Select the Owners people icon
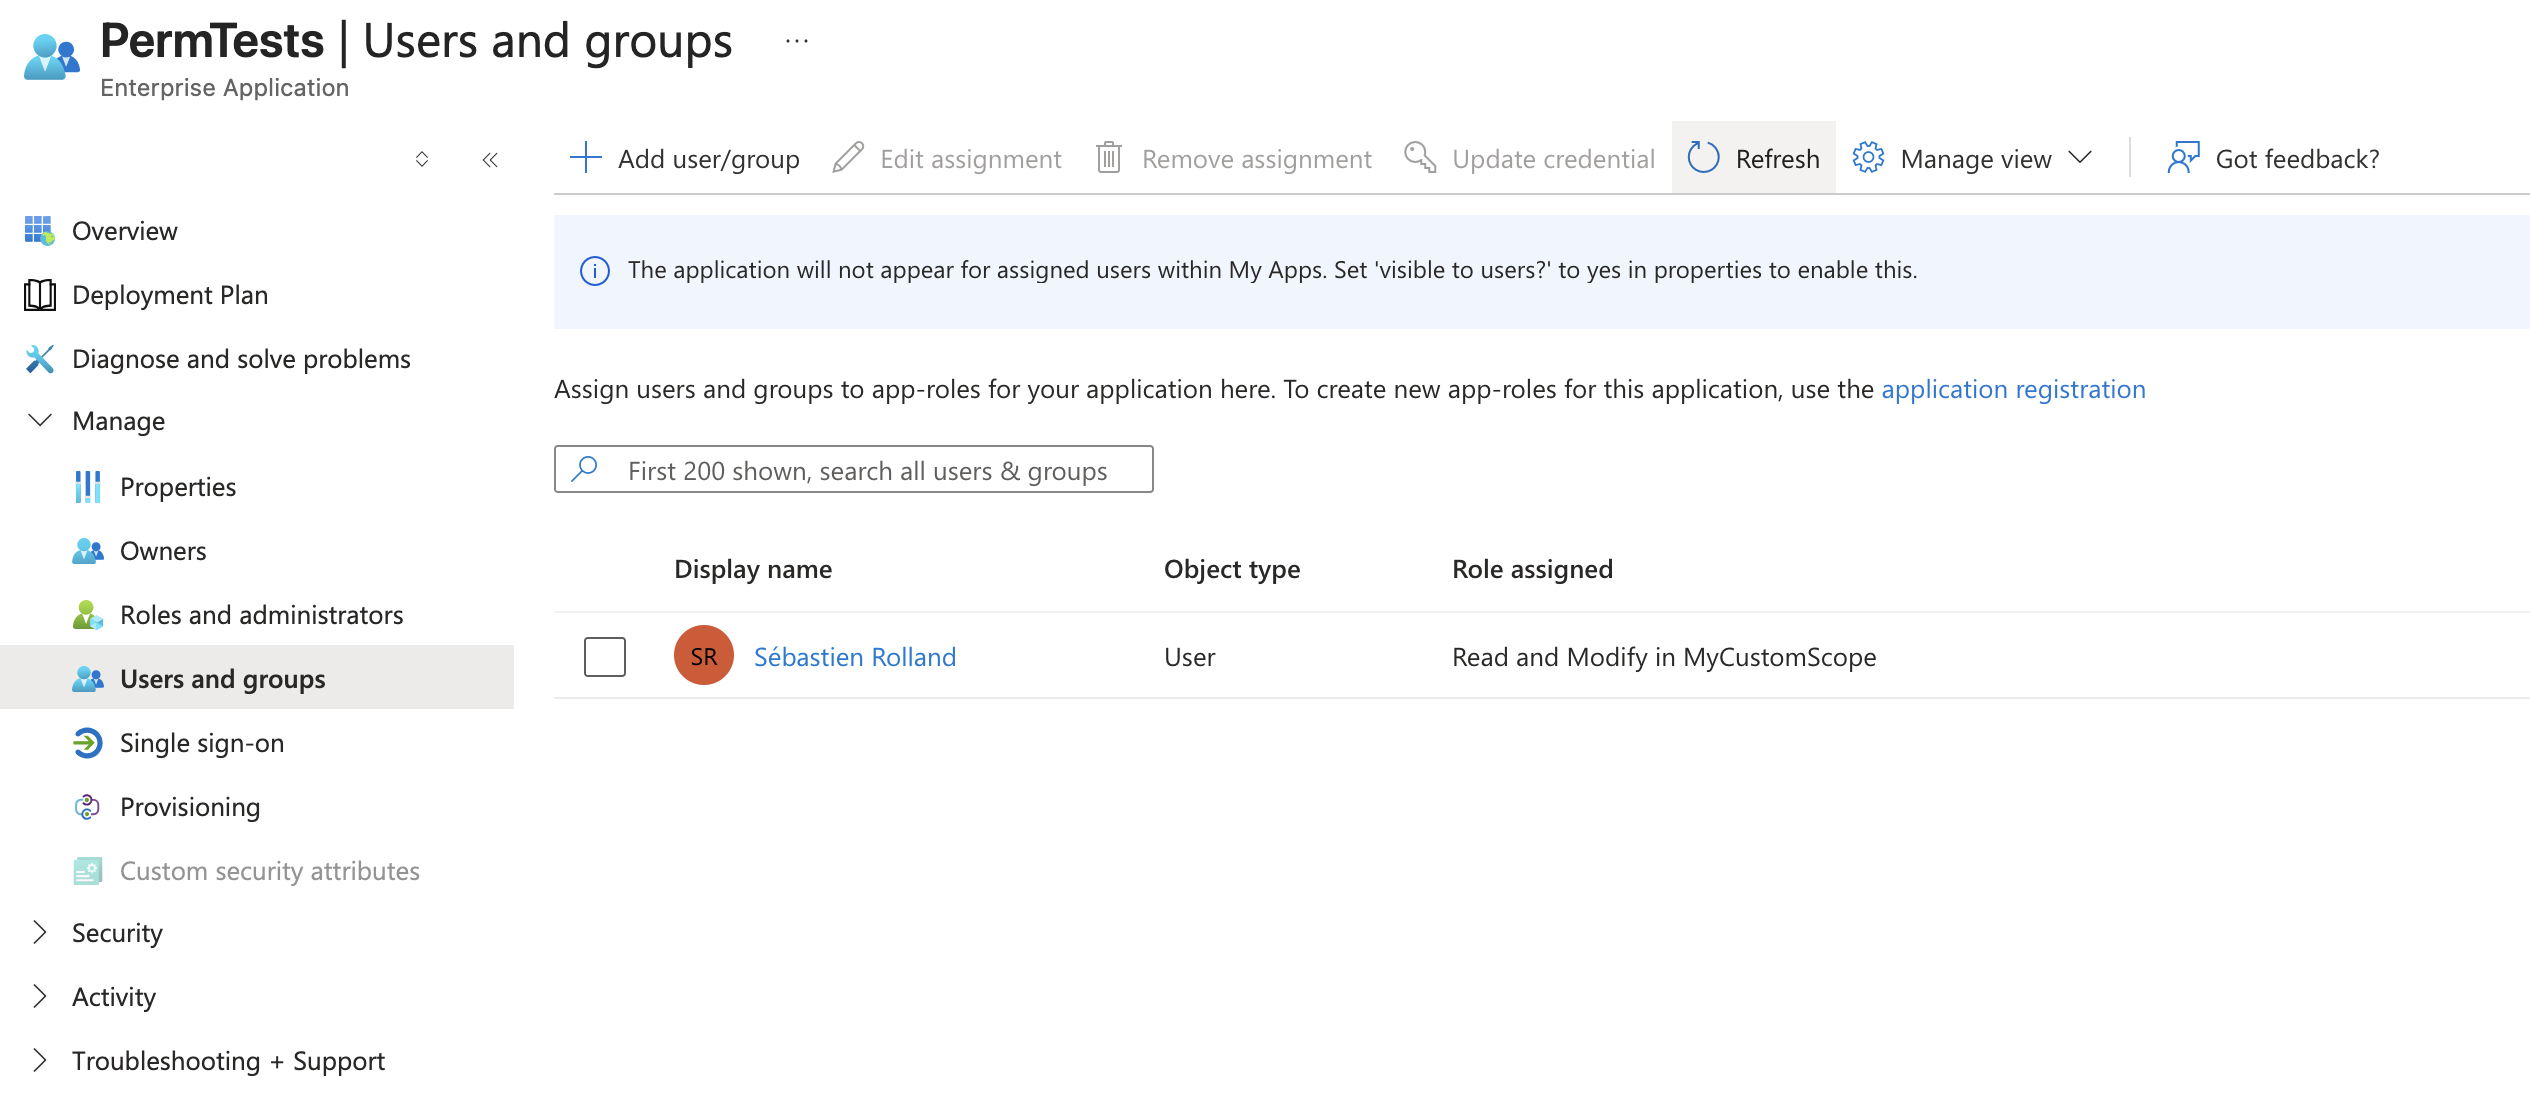Image resolution: width=2530 pixels, height=1112 pixels. pyautogui.click(x=87, y=550)
